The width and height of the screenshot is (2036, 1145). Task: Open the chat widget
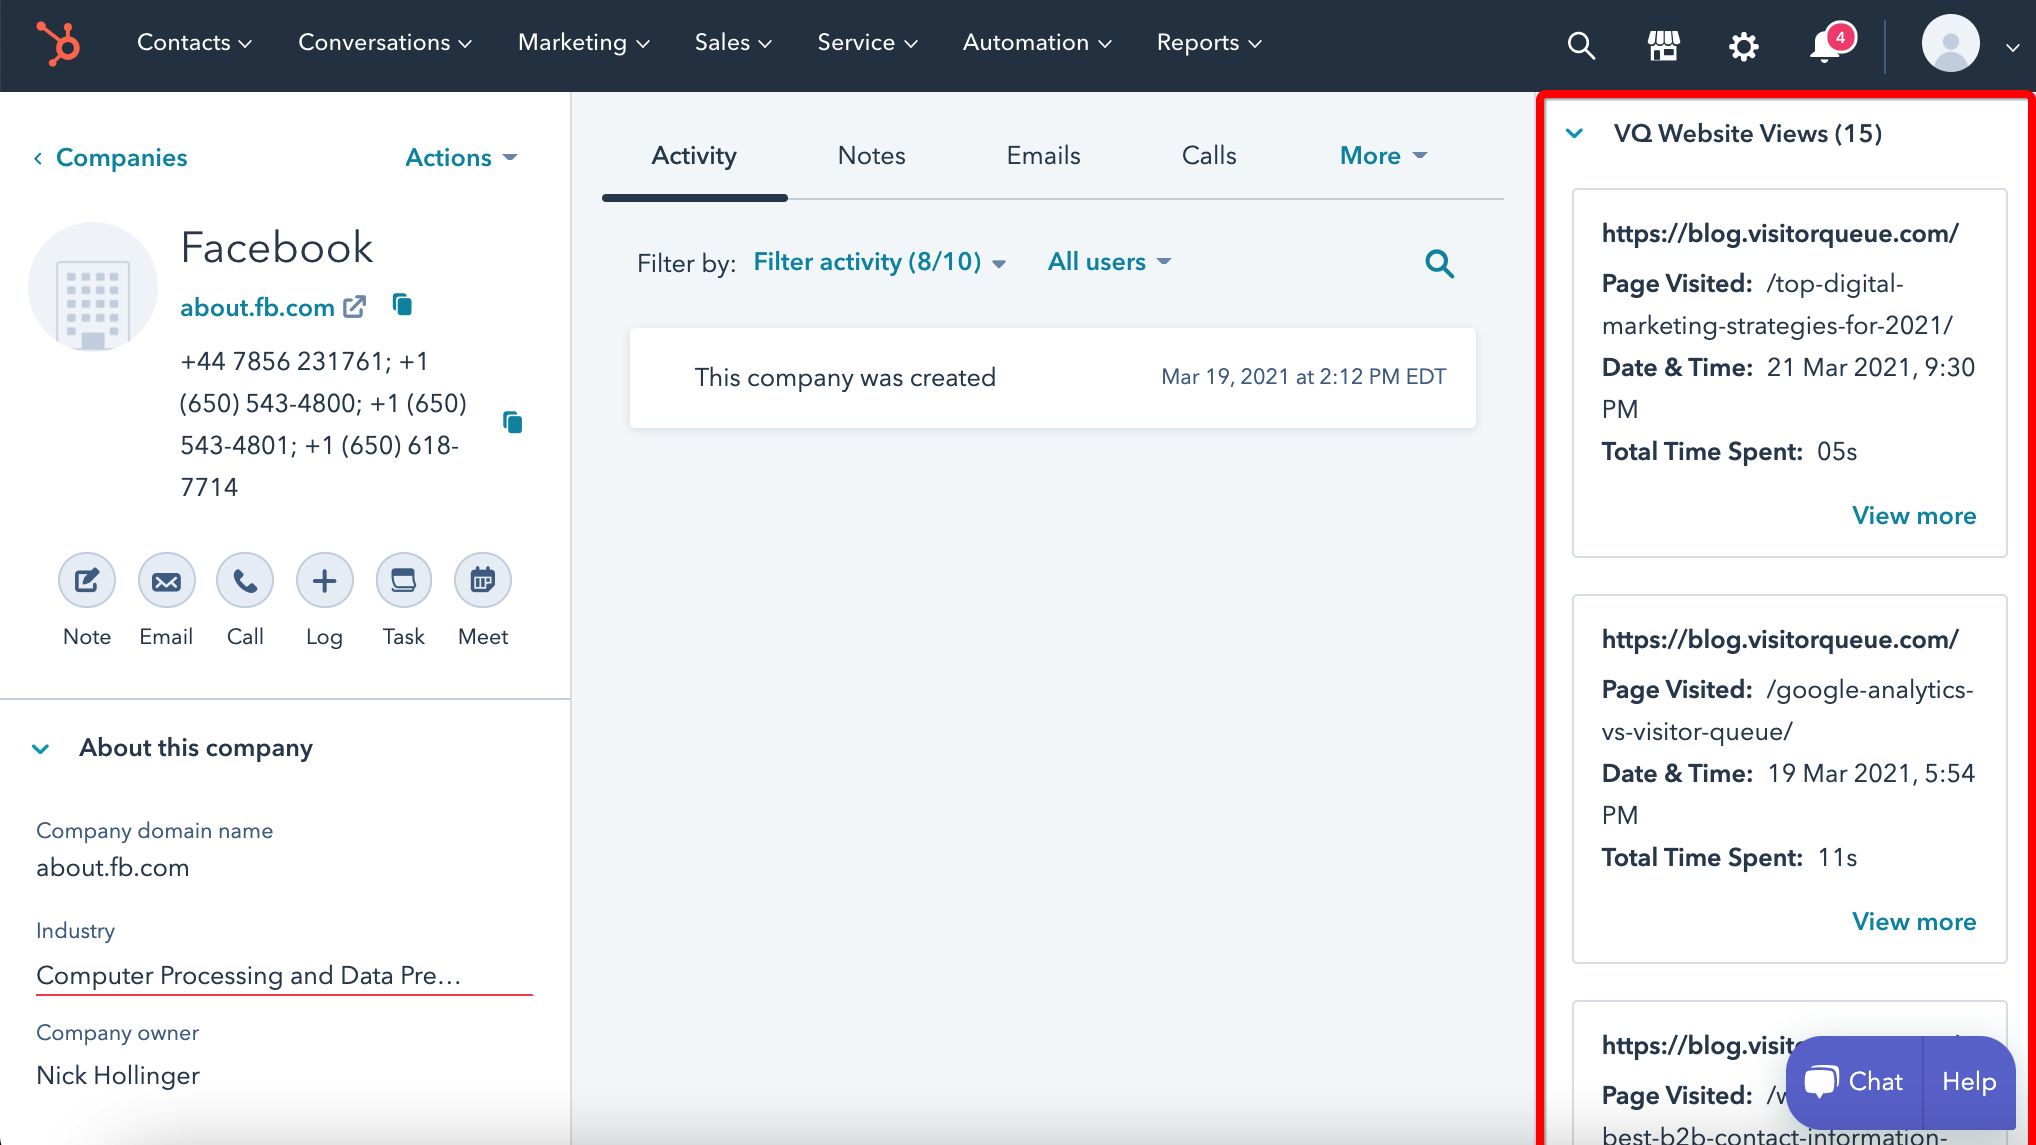pyautogui.click(x=1852, y=1082)
